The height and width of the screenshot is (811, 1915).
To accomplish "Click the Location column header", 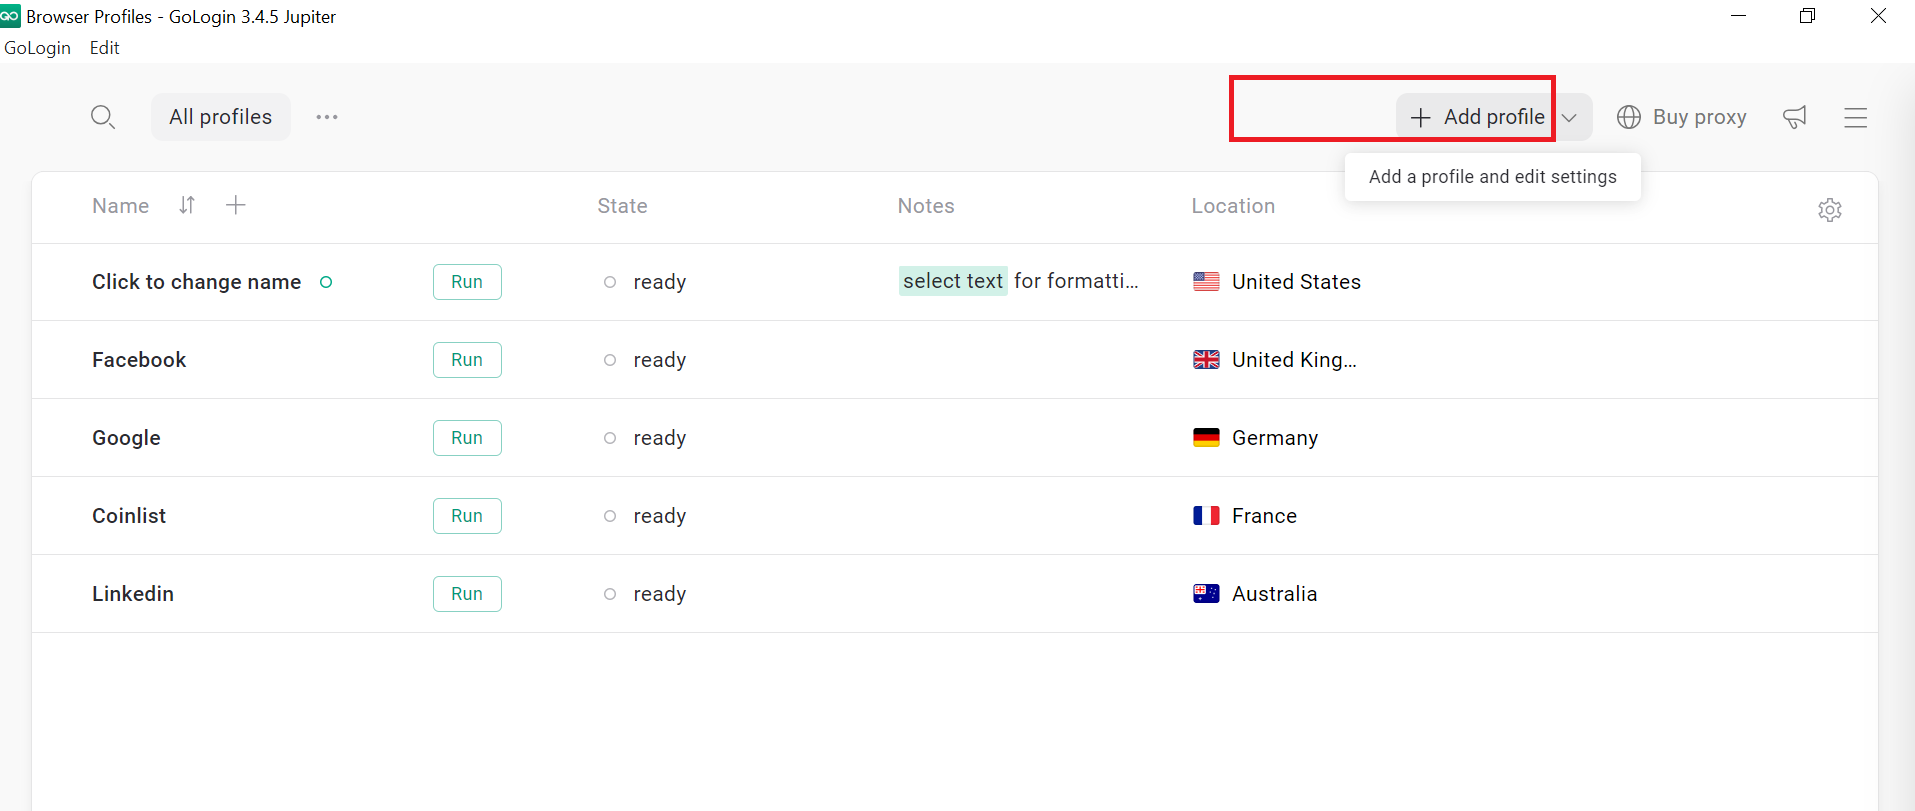I will pos(1233,206).
